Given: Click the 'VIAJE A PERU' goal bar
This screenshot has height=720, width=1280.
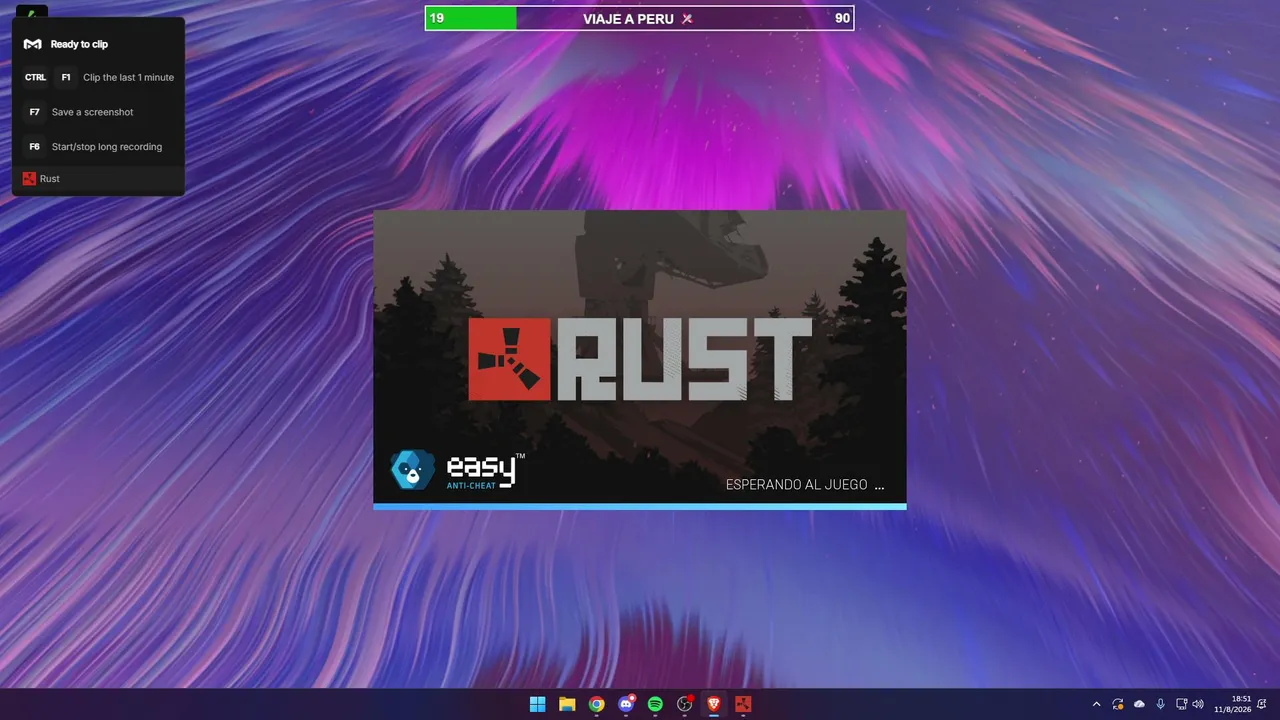Looking at the screenshot, I should 639,18.
